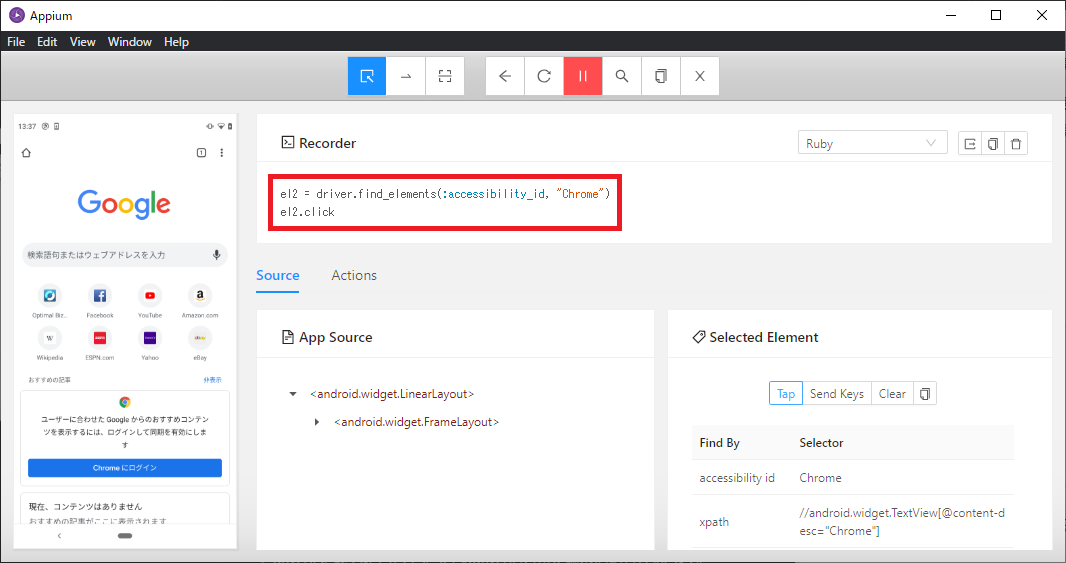1066x563 pixels.
Task: Choose the Swipe By Coordinates tool
Action: (x=406, y=76)
